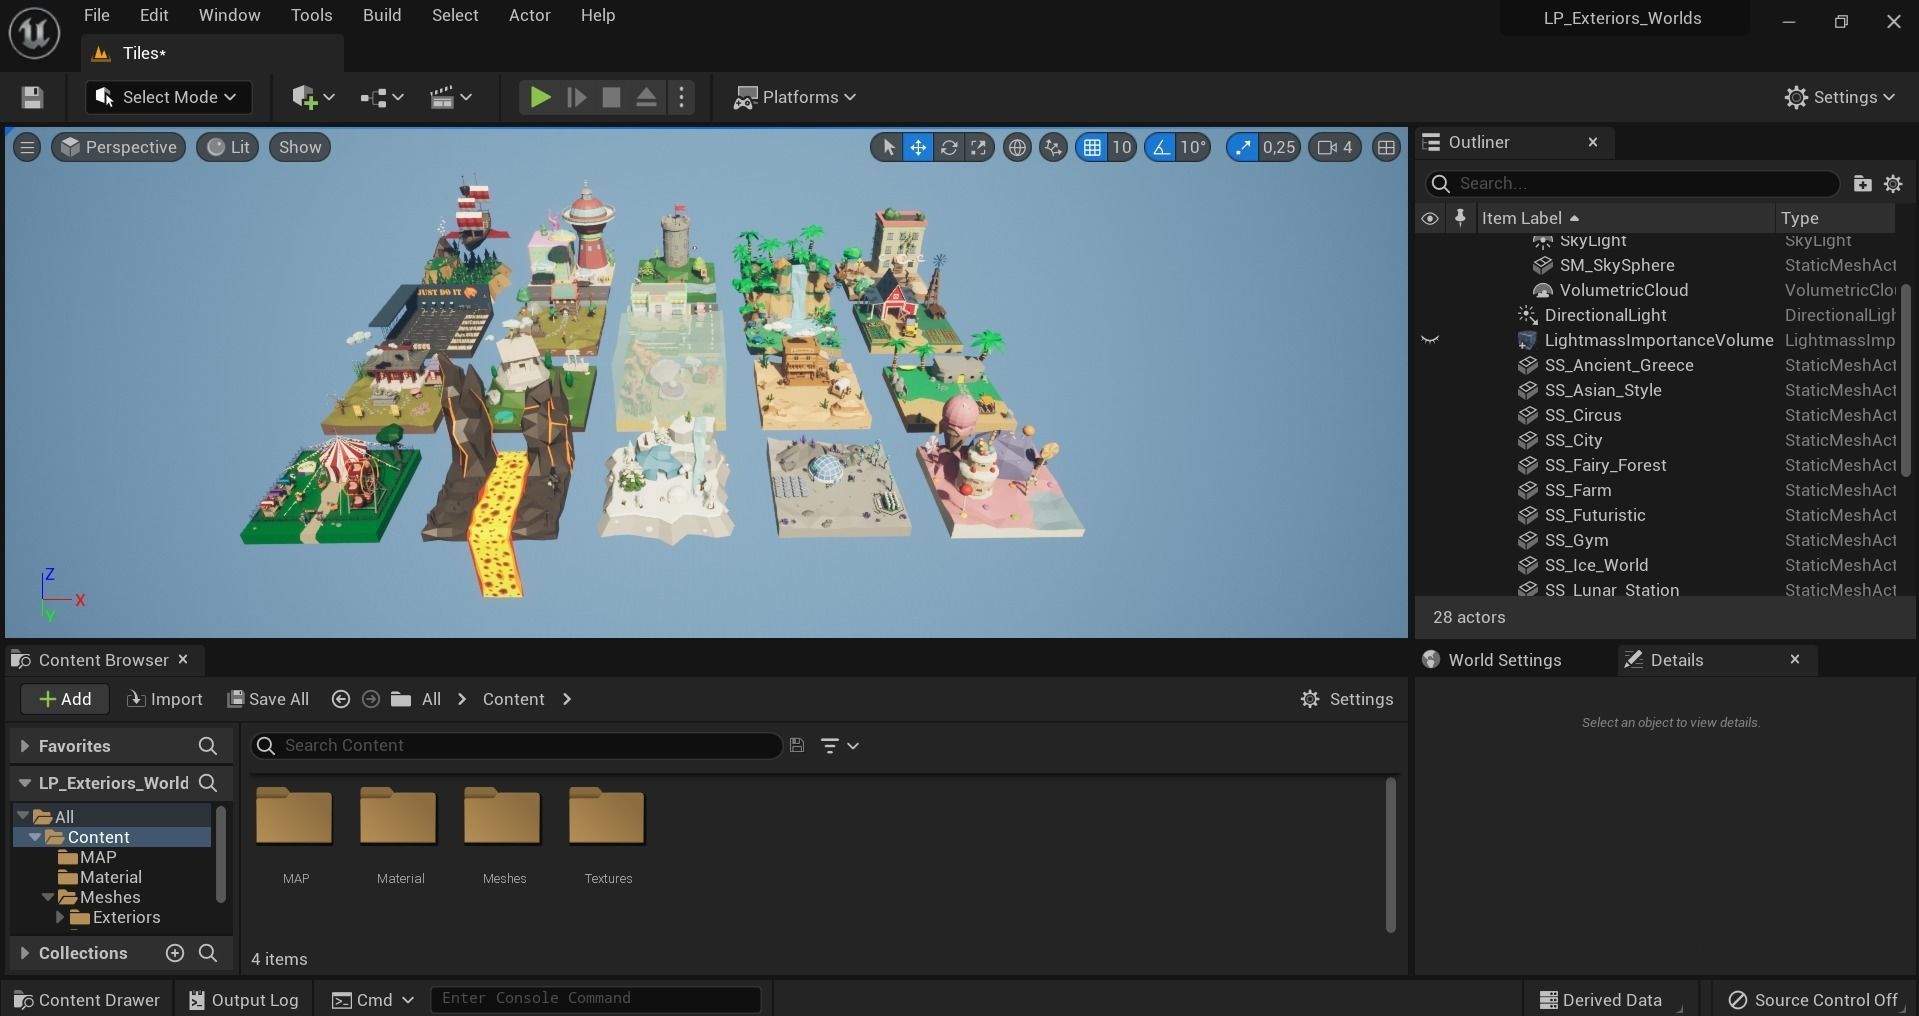The height and width of the screenshot is (1016, 1919).
Task: Open the Content Browser filter dropdown
Action: (839, 745)
